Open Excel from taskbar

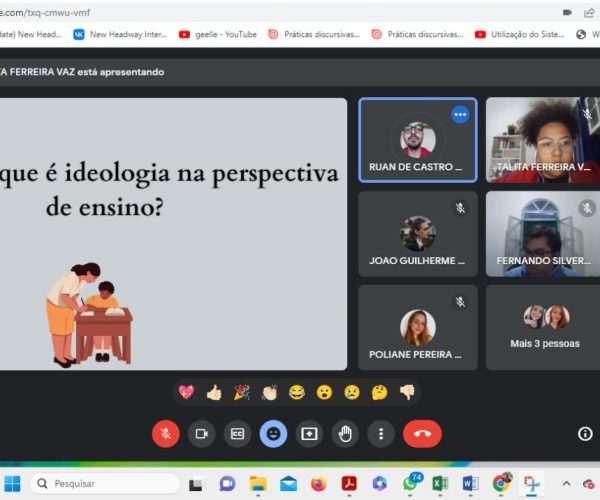point(440,484)
